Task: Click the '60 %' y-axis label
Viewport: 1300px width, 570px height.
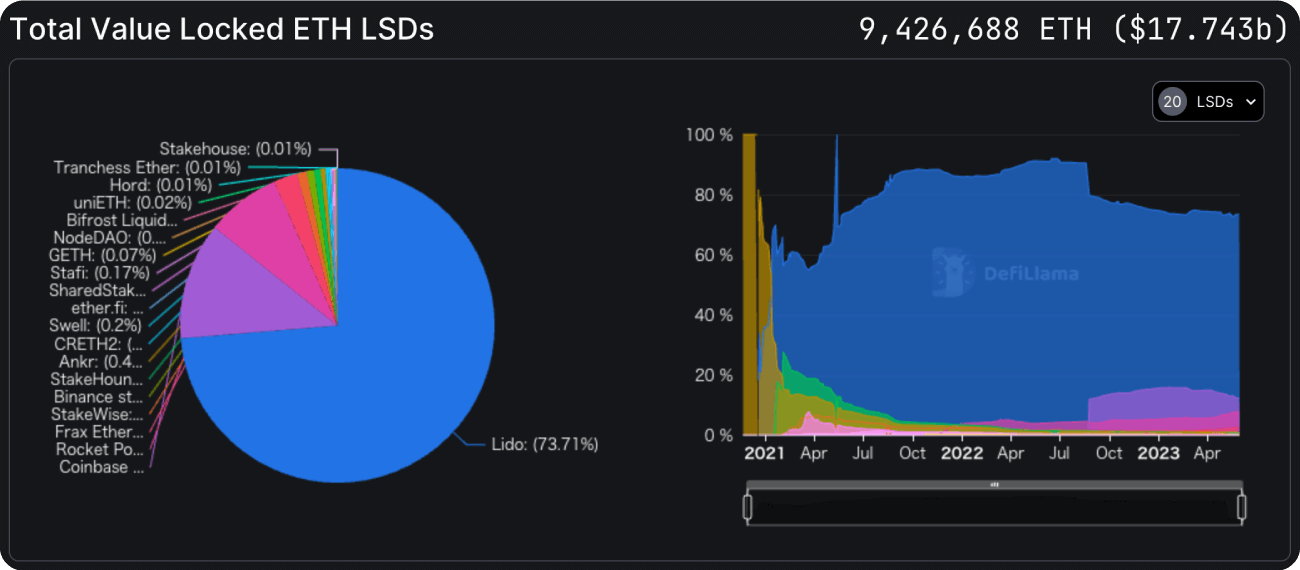Action: pos(714,255)
